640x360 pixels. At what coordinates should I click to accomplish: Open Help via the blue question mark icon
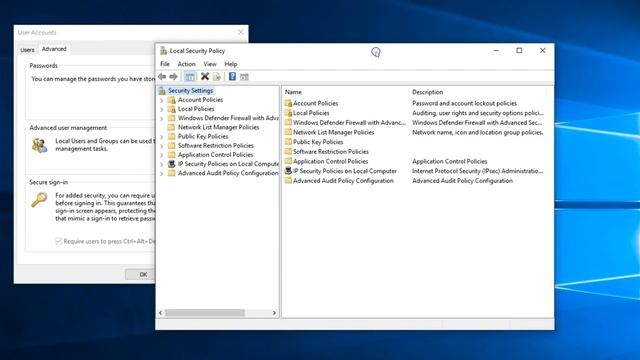(x=232, y=76)
